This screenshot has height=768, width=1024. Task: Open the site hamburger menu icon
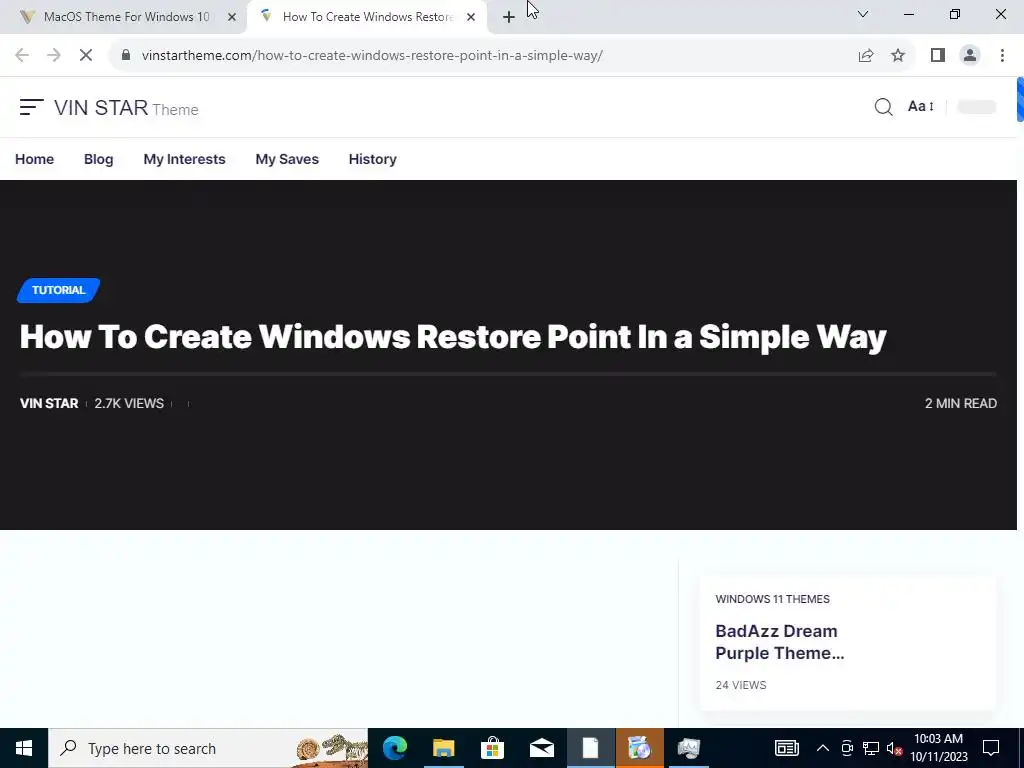pyautogui.click(x=31, y=107)
